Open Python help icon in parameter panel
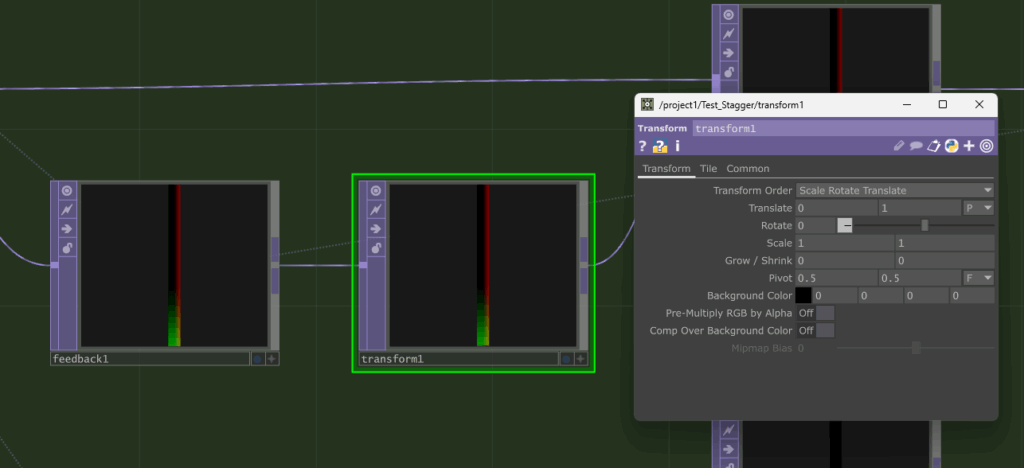Image resolution: width=1024 pixels, height=468 pixels. [660, 146]
